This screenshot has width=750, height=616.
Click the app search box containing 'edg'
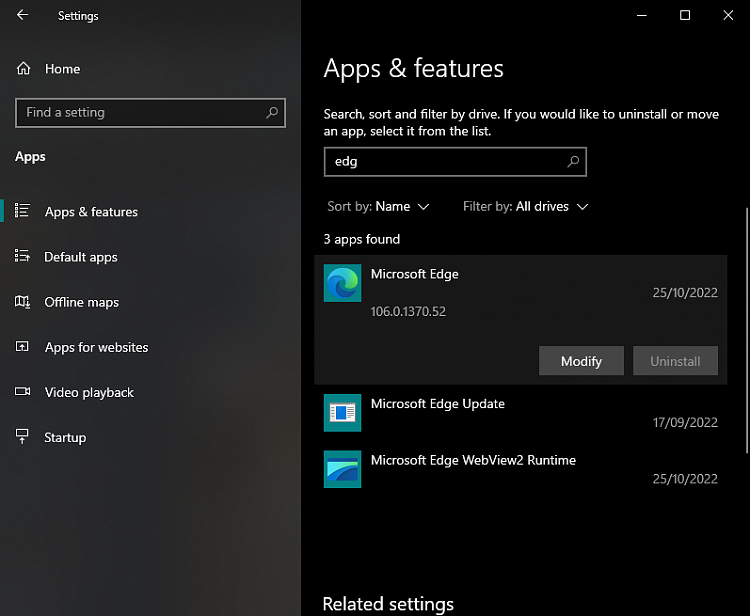coord(455,162)
